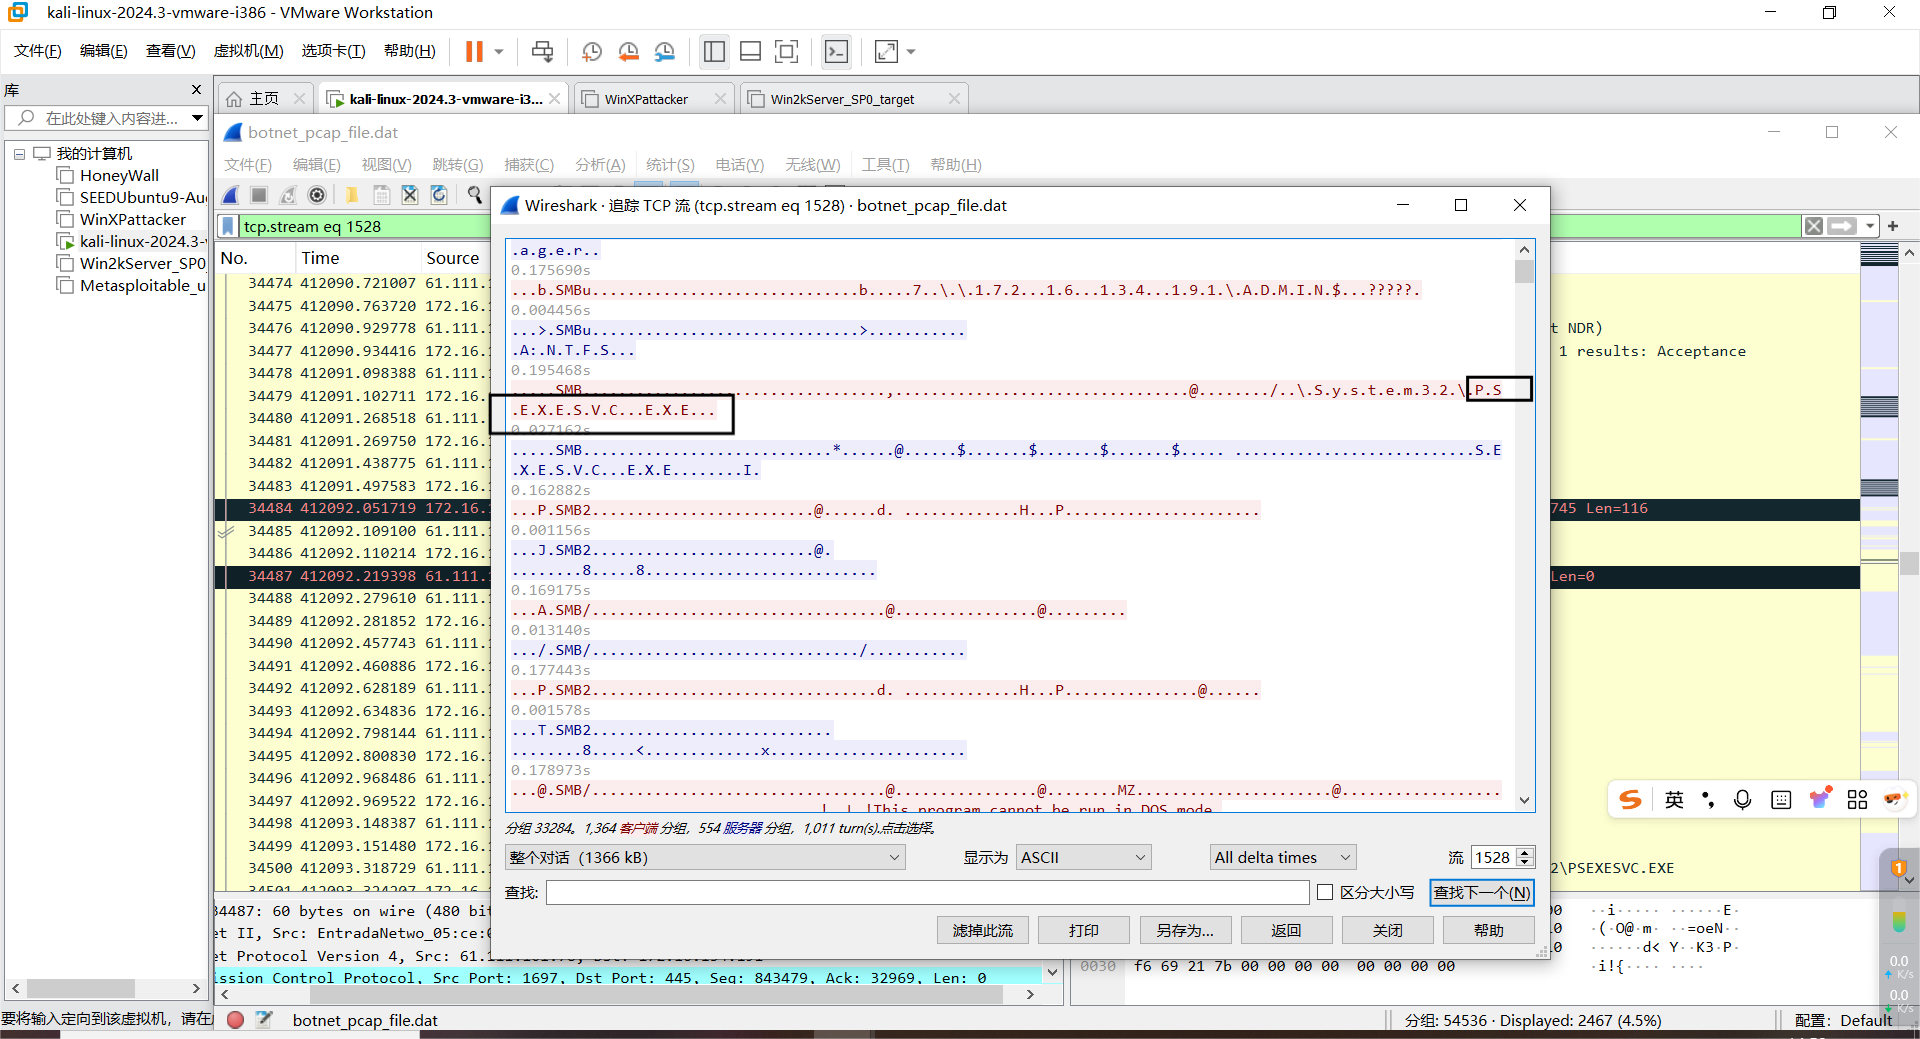The height and width of the screenshot is (1039, 1920).
Task: Click the 查找下一个(N) button
Action: pyautogui.click(x=1481, y=892)
